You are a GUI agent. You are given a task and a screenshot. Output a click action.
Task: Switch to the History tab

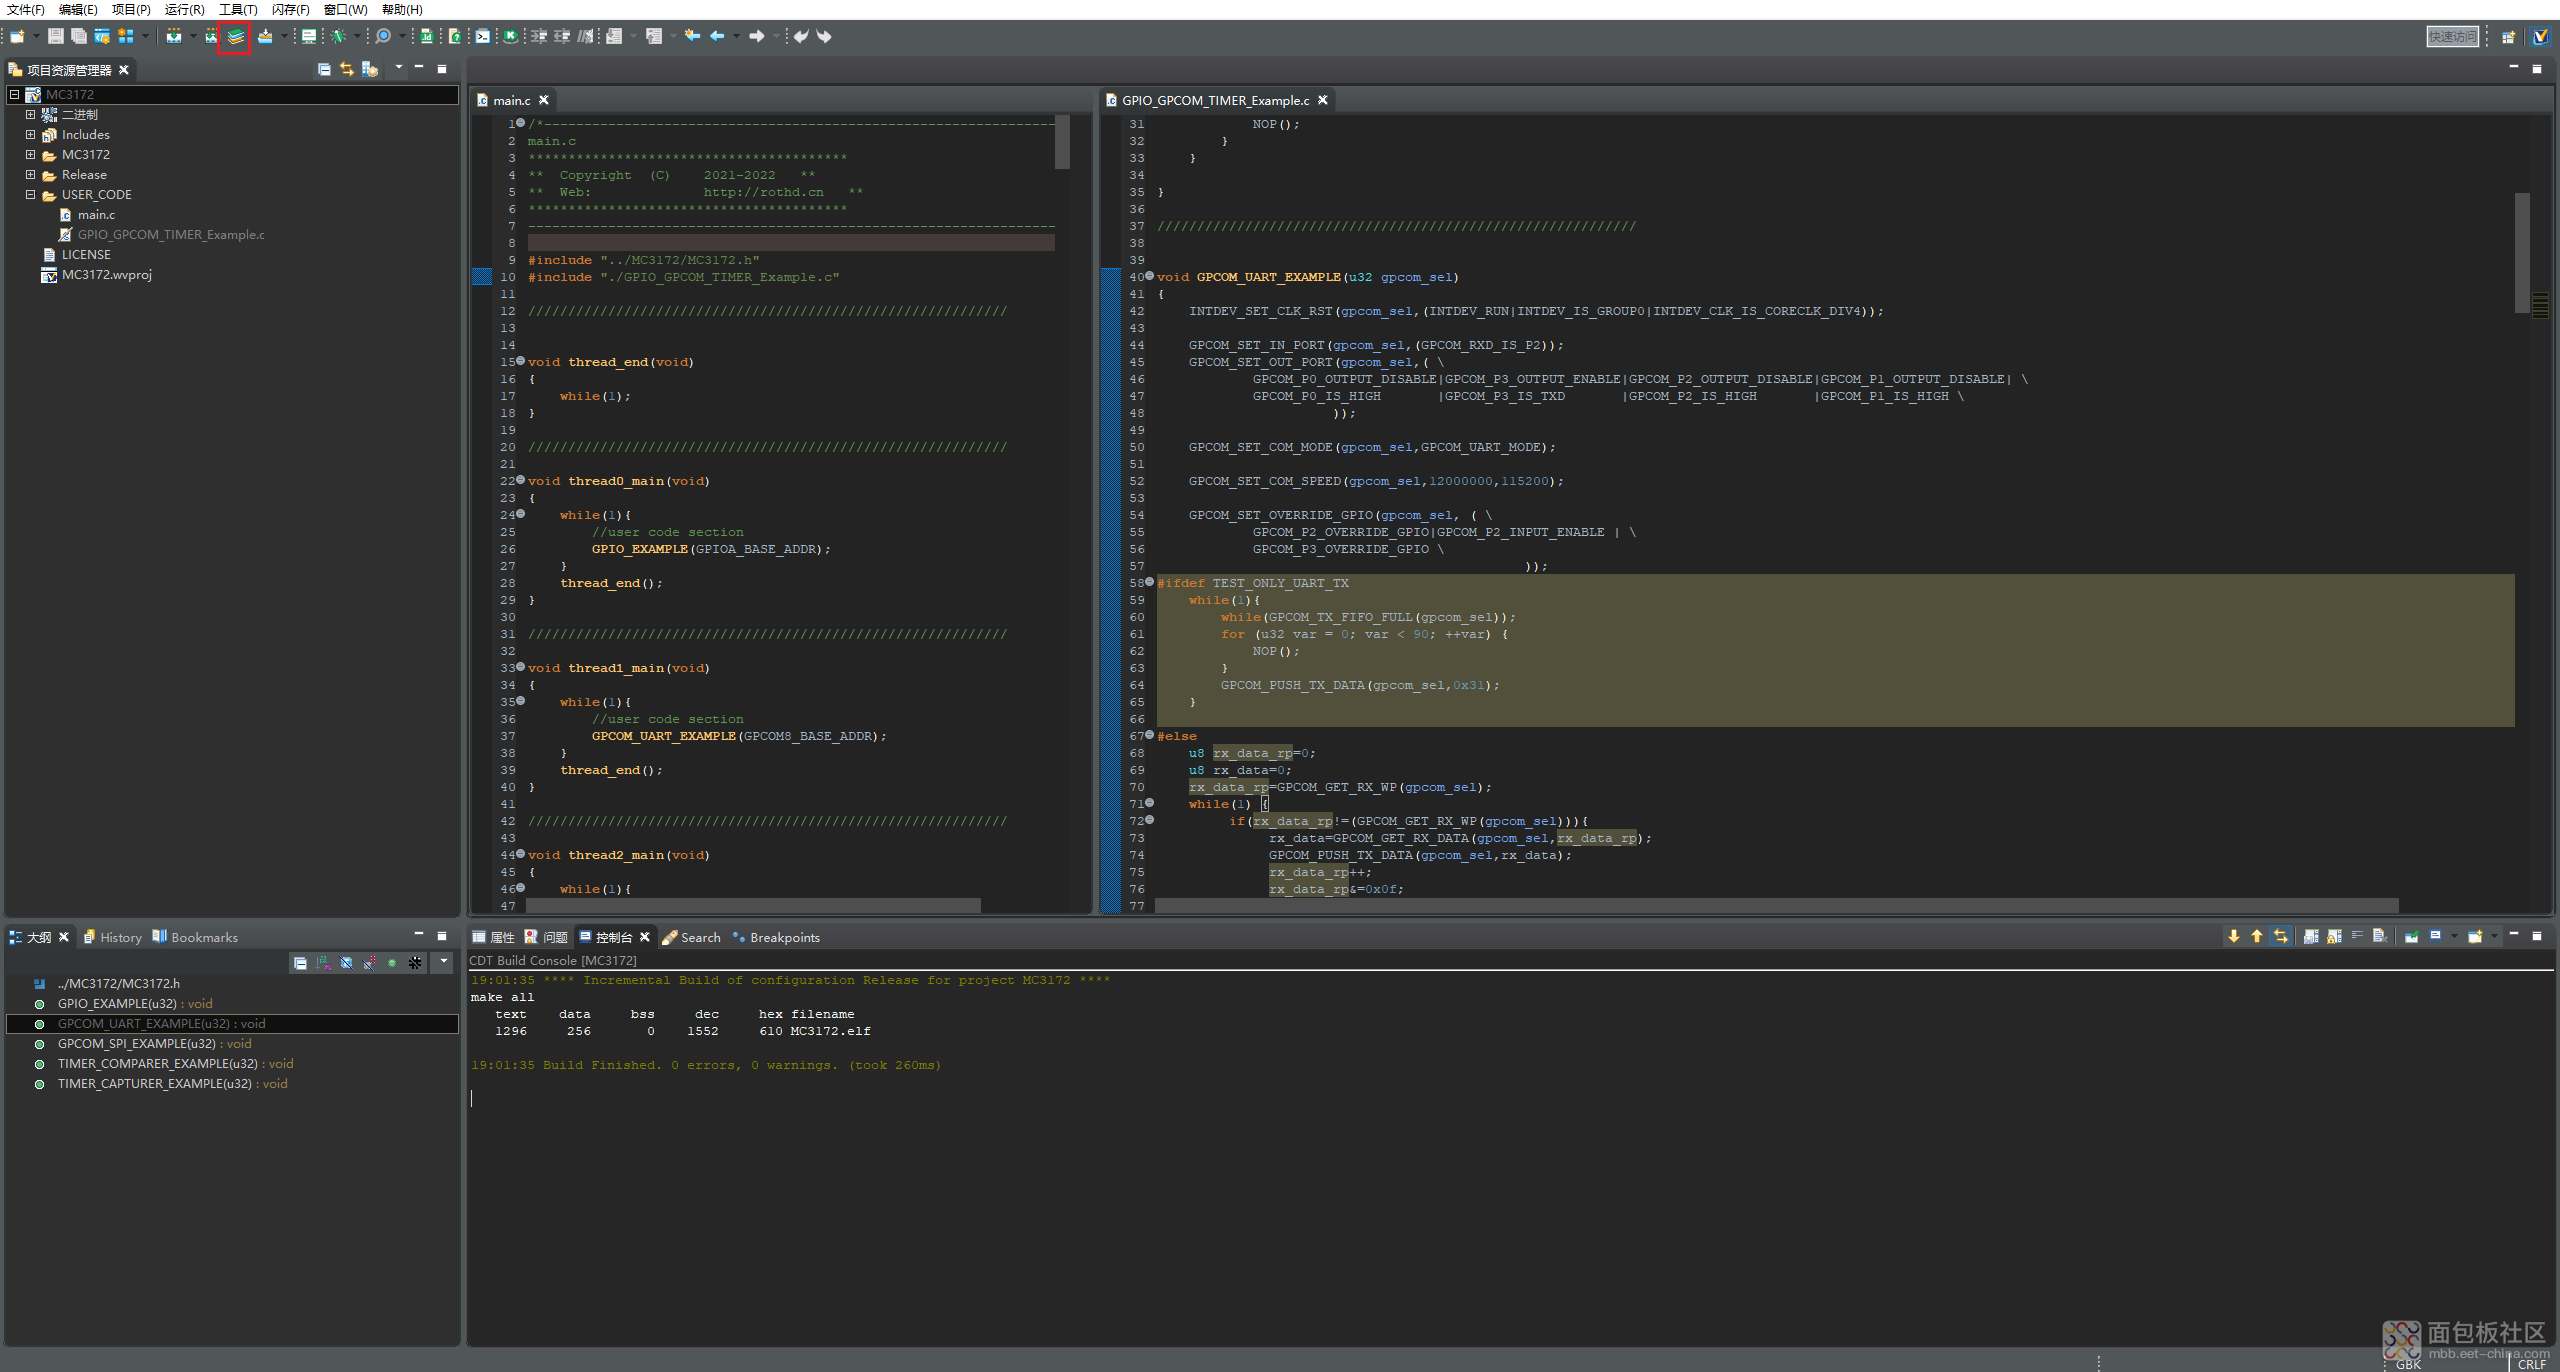click(112, 937)
